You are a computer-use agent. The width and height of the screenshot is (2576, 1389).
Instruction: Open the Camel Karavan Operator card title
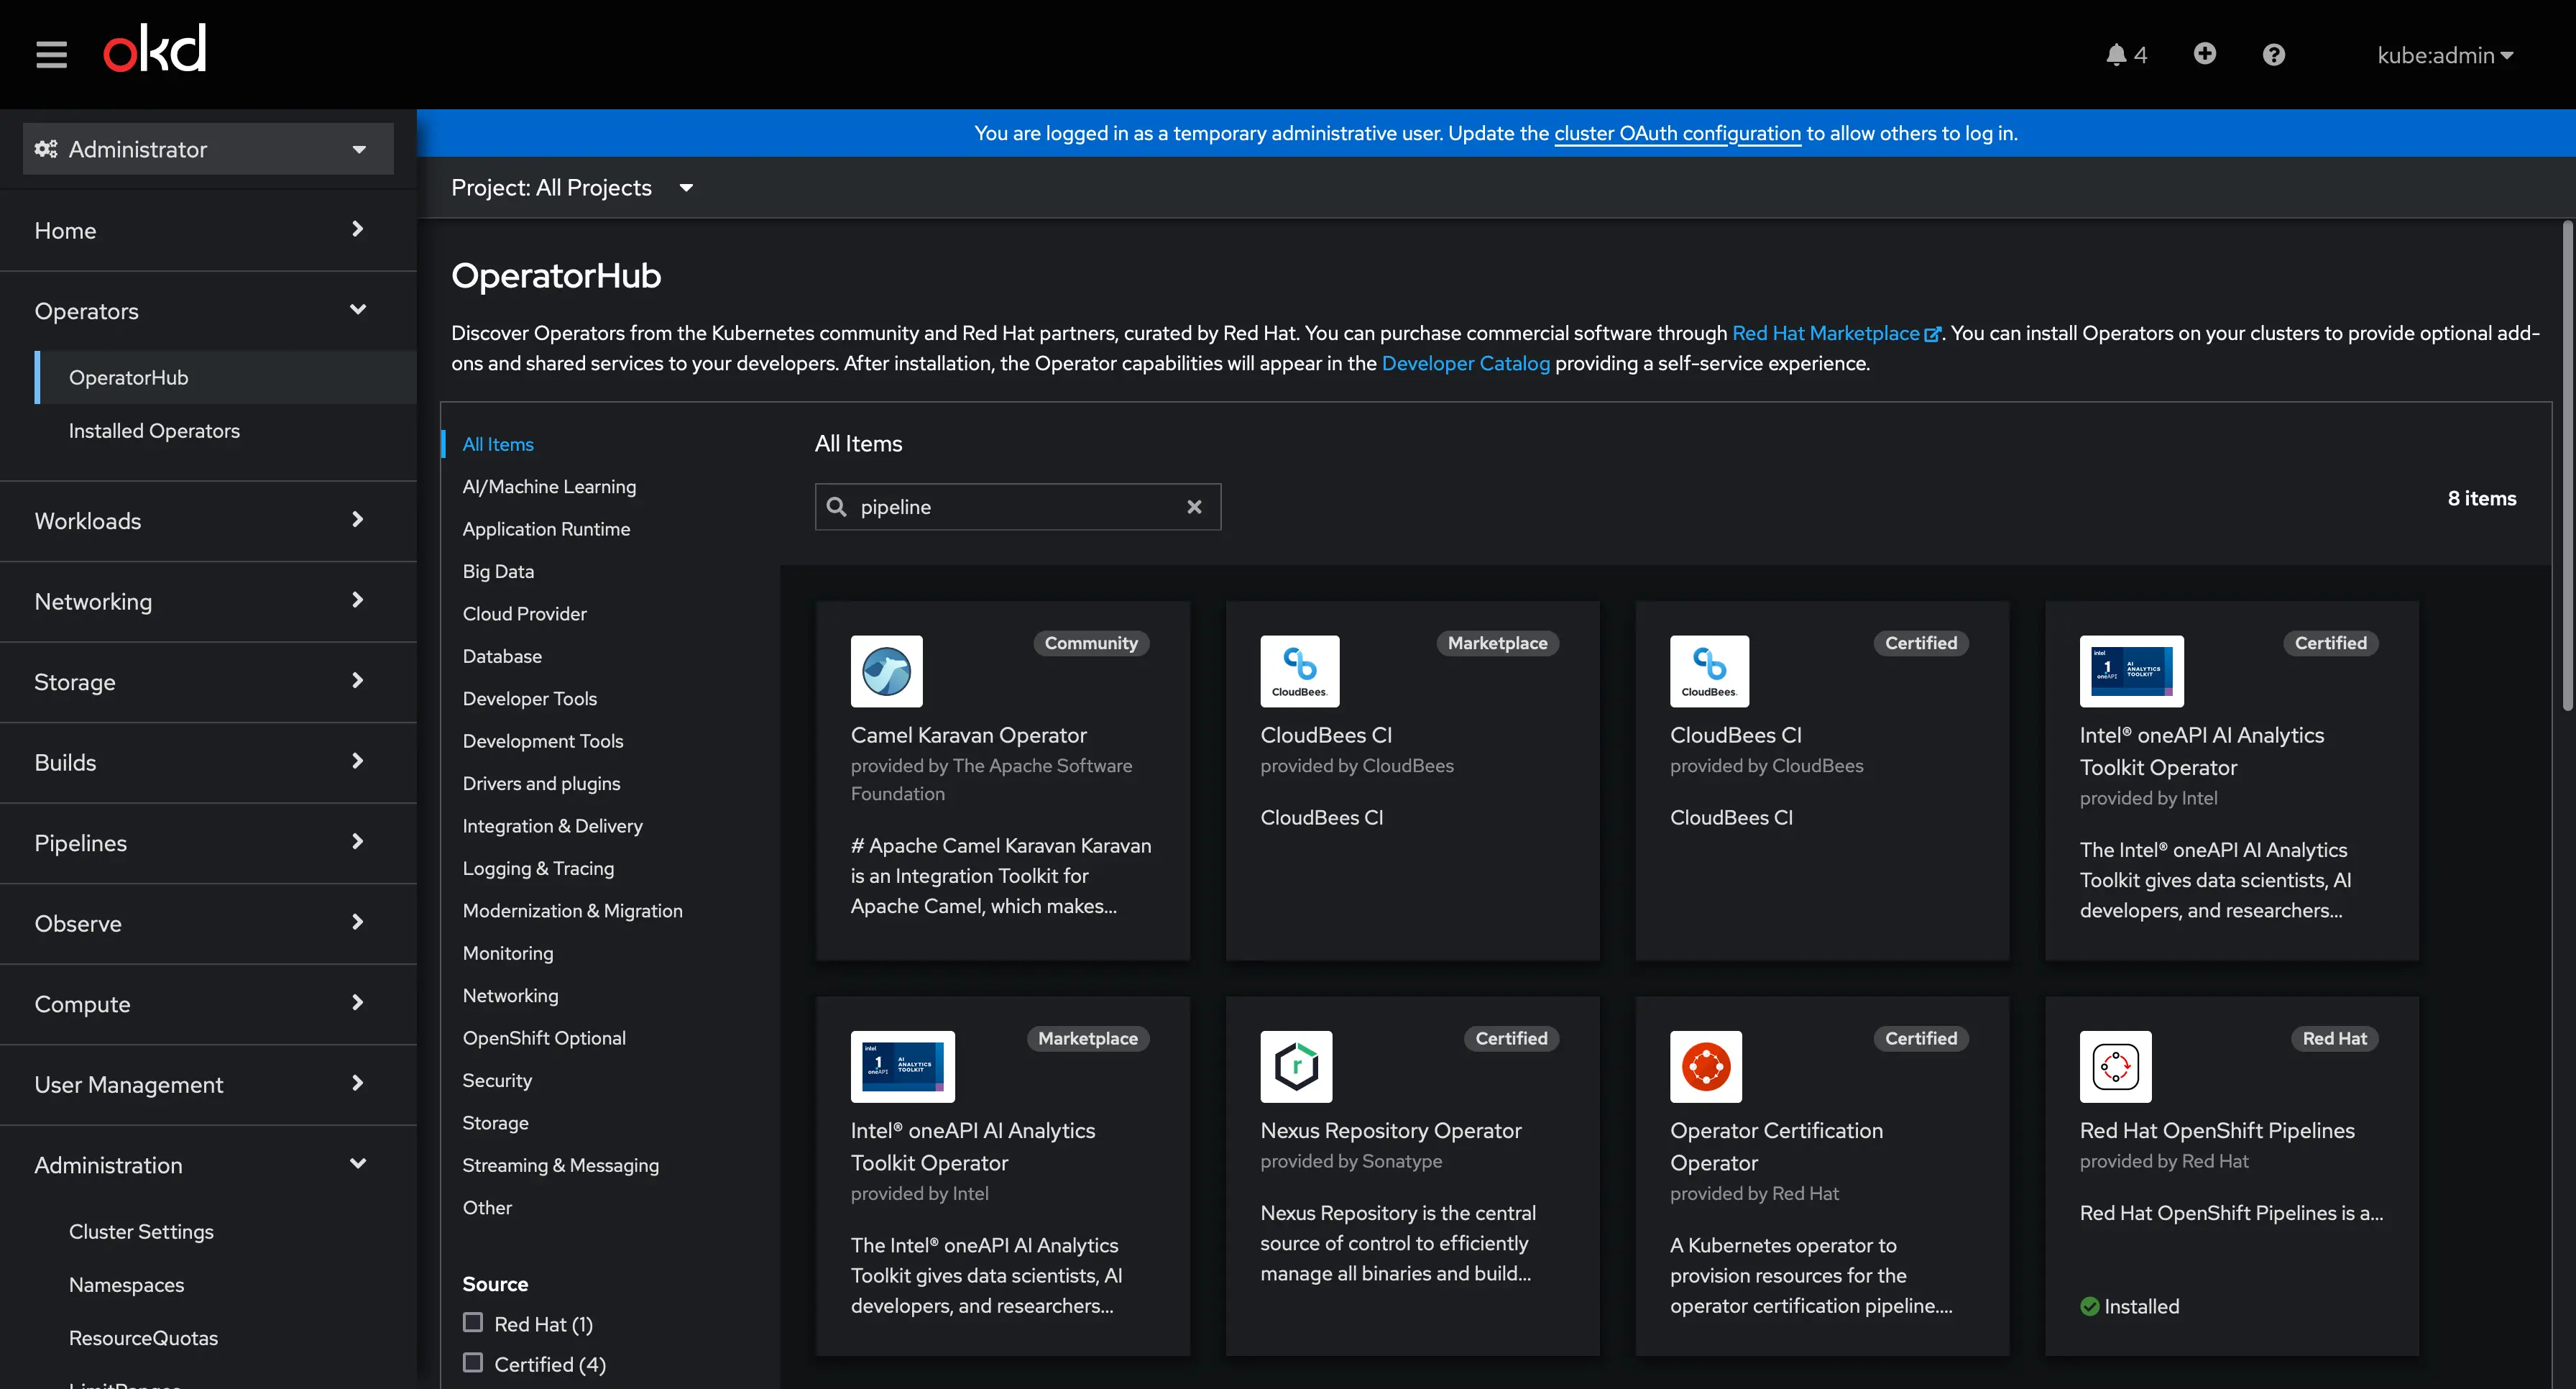[968, 735]
